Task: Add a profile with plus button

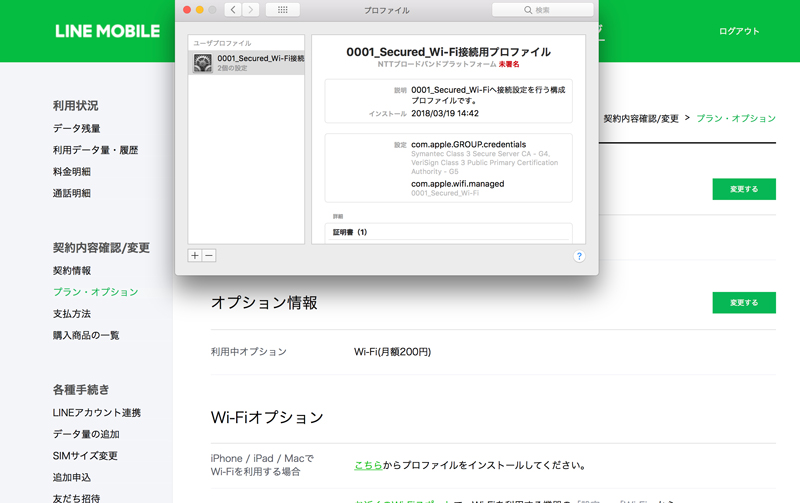Action: click(x=195, y=256)
